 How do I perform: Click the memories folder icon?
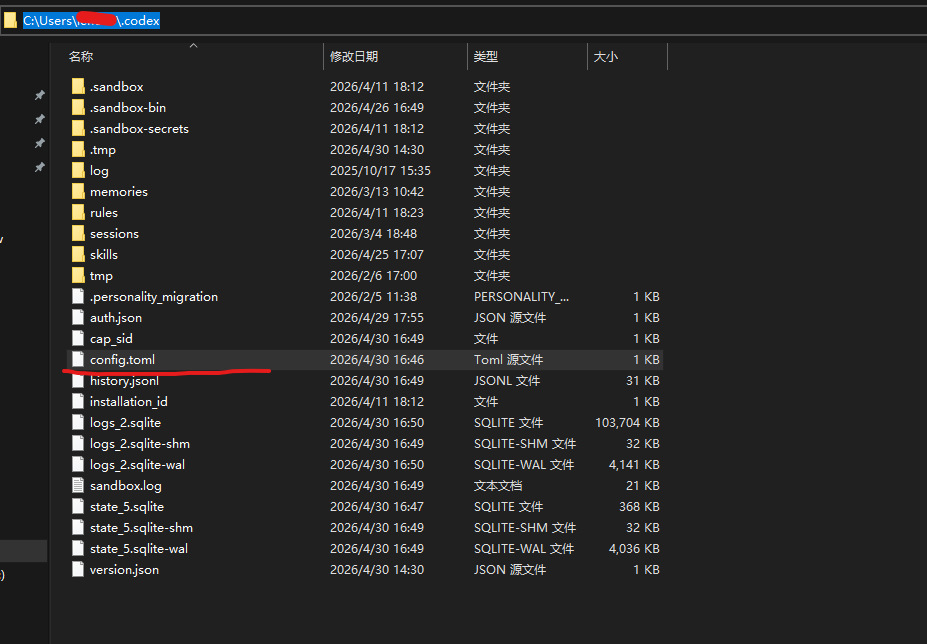[78, 192]
